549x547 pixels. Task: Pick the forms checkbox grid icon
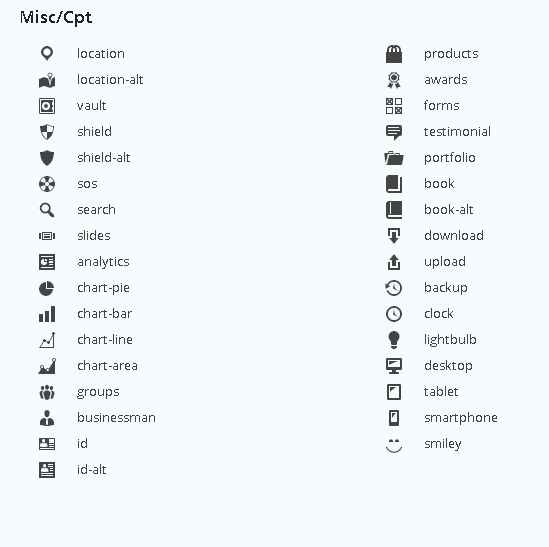point(394,106)
